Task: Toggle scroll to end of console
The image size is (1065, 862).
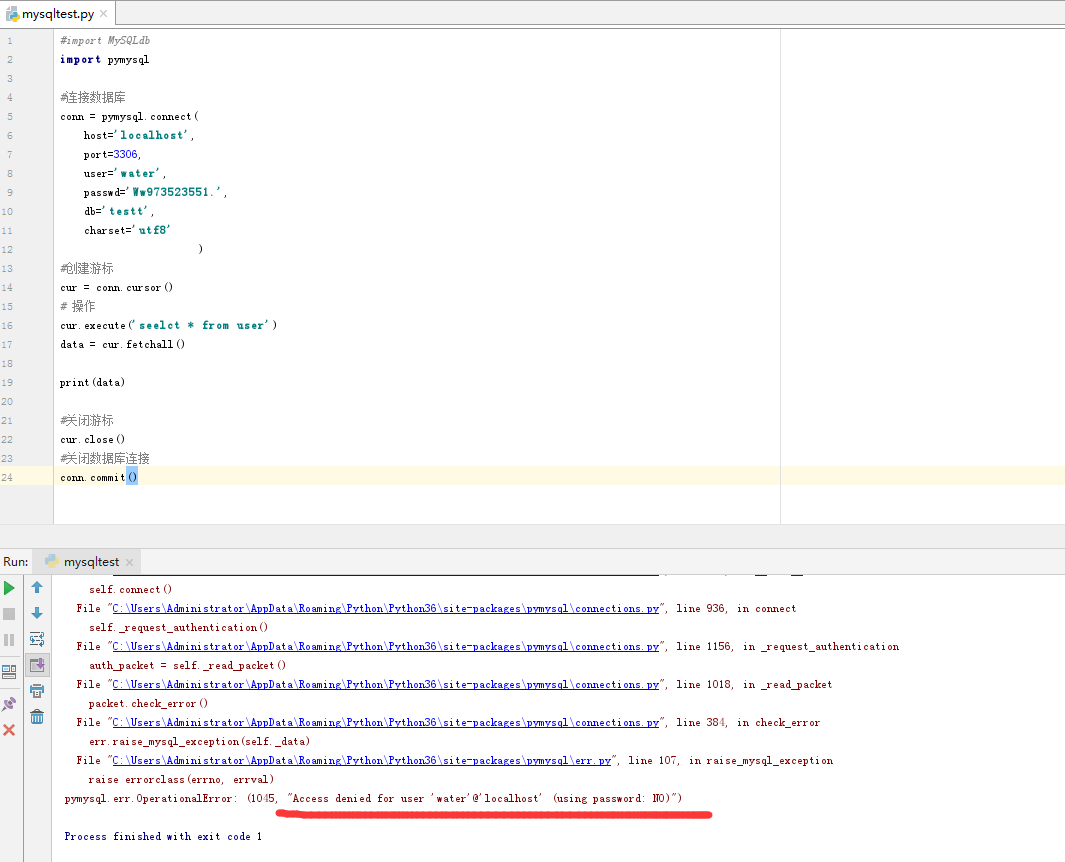Action: tap(37, 664)
